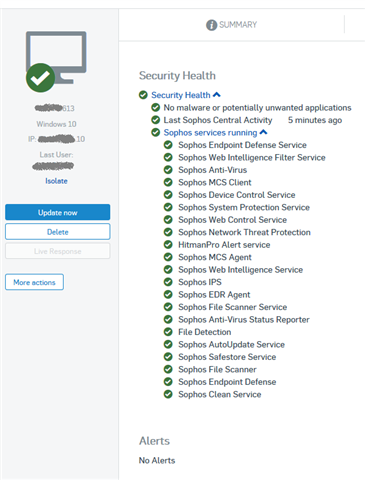Click green check beside No malware line
Screen dimensions: 365x480
tap(156, 107)
